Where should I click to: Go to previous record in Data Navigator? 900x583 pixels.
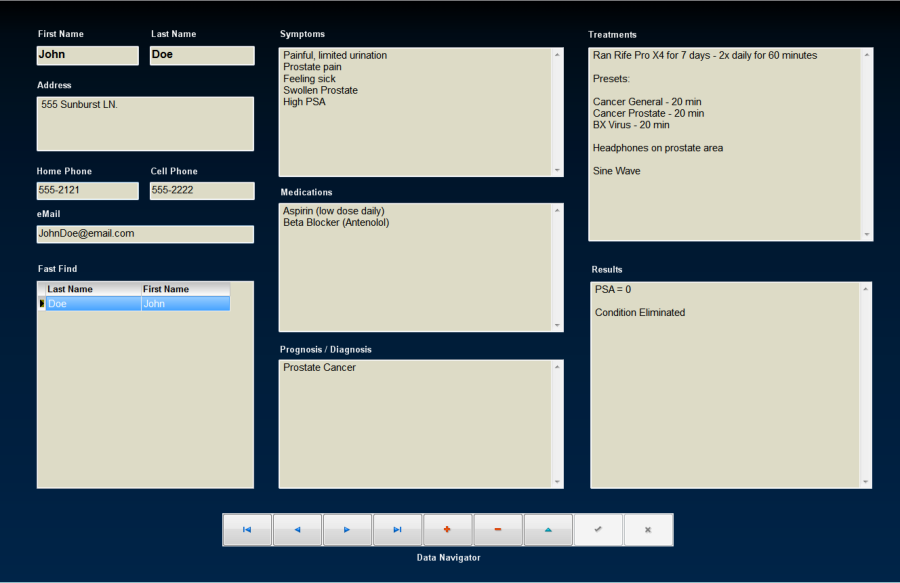pos(297,530)
